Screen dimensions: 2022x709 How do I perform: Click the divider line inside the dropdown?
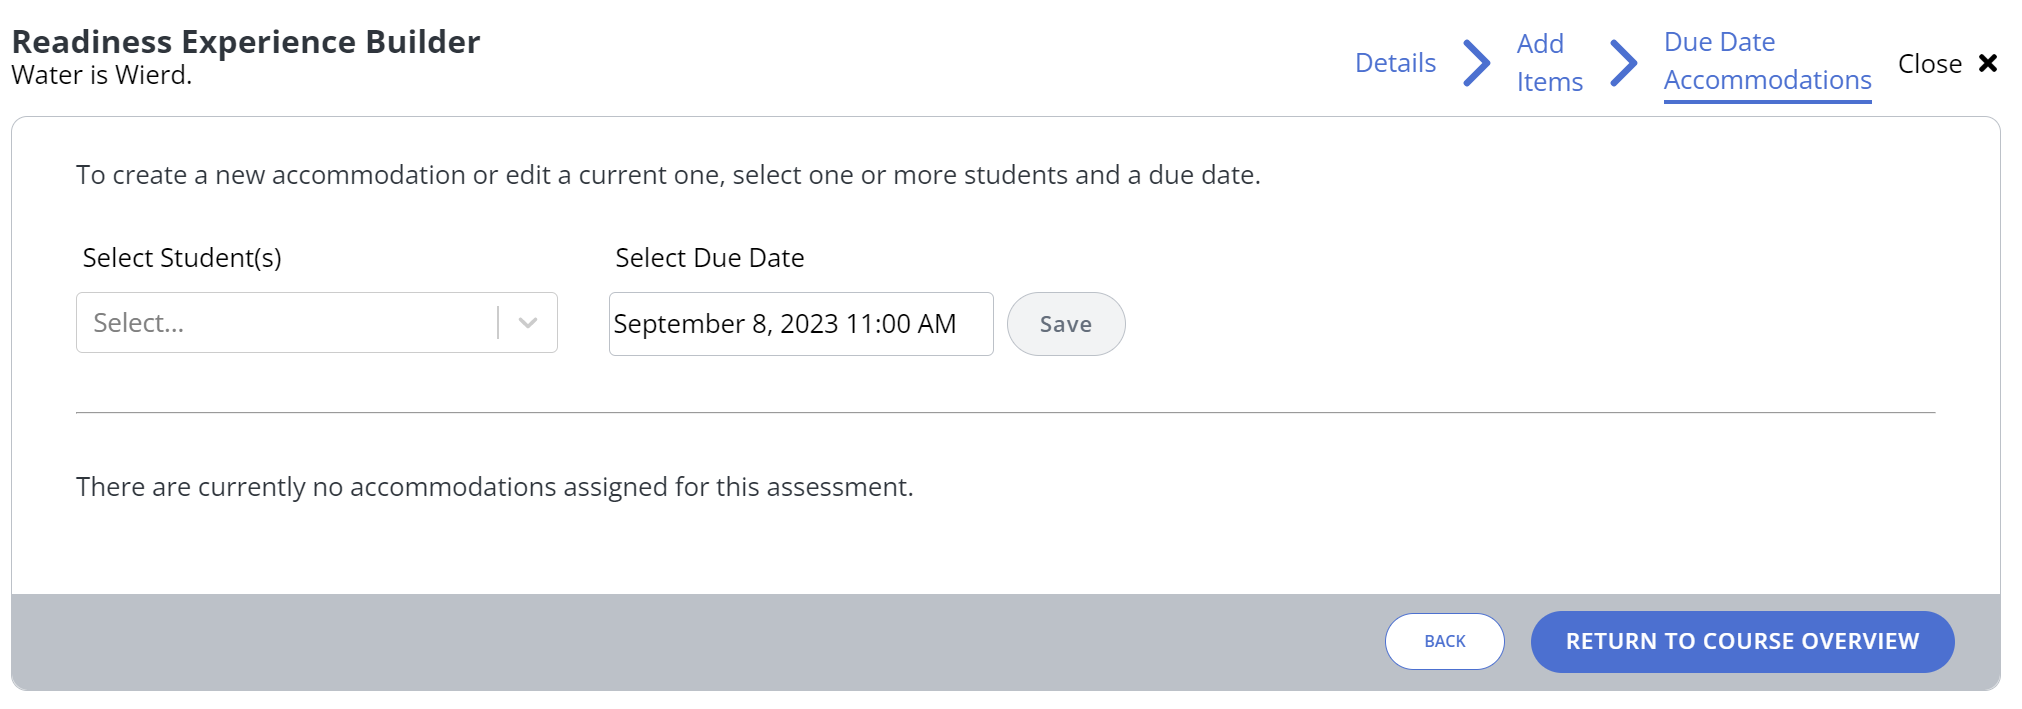[498, 323]
